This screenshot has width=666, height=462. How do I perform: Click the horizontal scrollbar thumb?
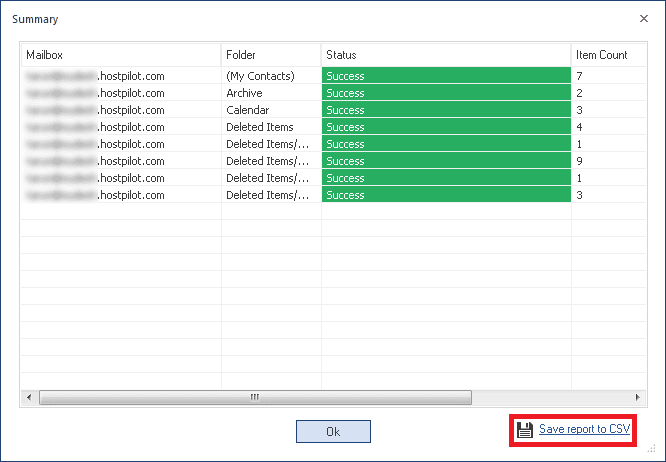click(x=254, y=397)
